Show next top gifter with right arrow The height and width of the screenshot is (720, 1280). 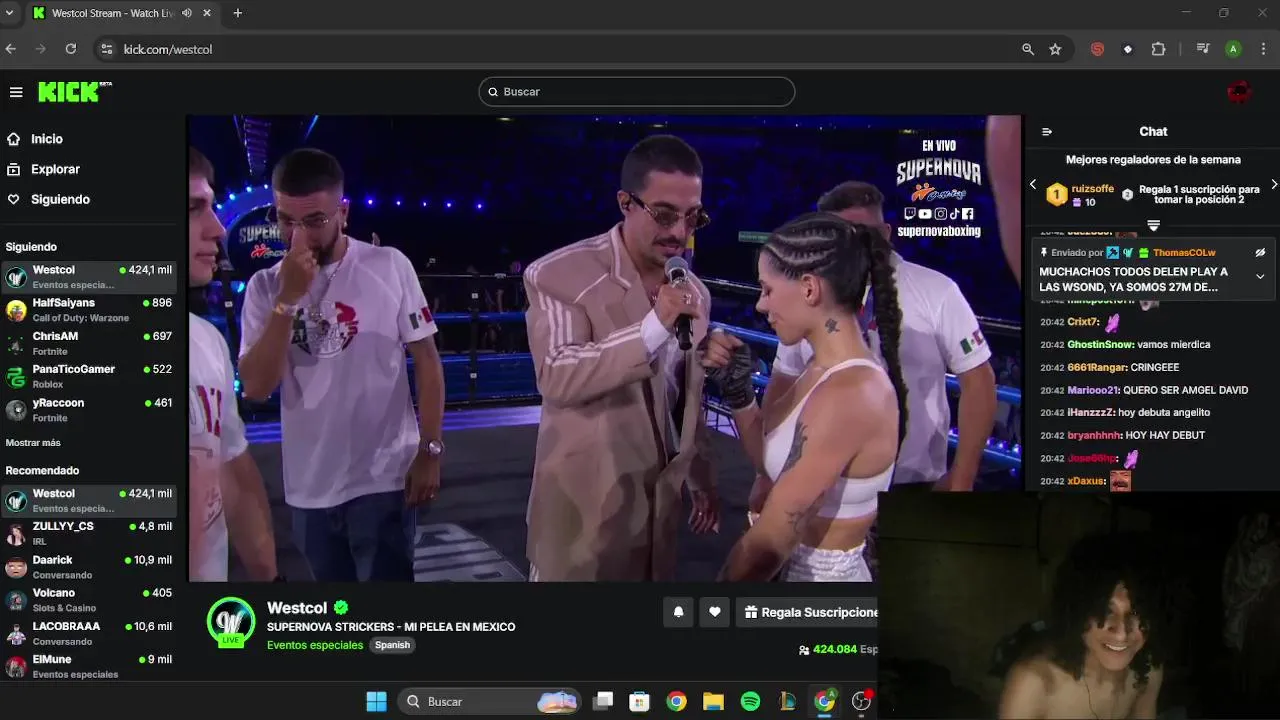(1273, 185)
